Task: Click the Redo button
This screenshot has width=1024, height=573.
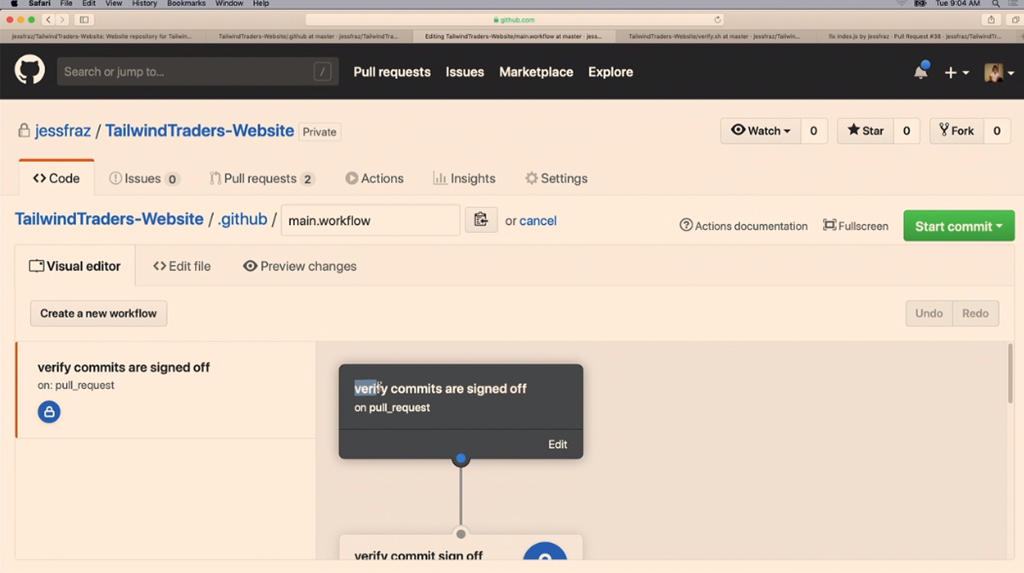Action: (975, 314)
